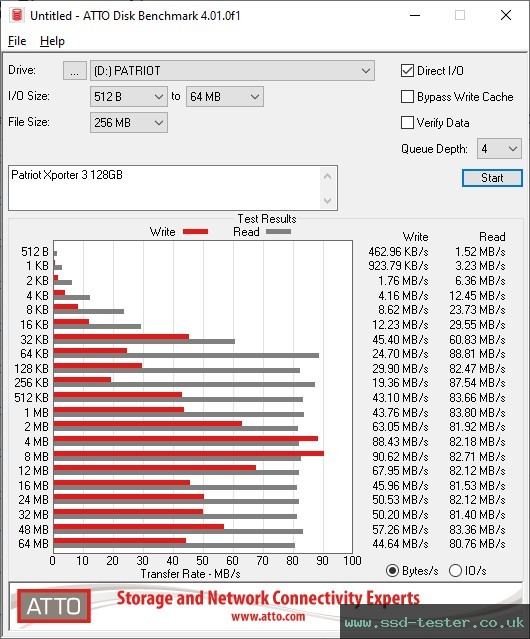530x639 pixels.
Task: Click the ATTO Disk Benchmark app icon
Action: point(17,15)
